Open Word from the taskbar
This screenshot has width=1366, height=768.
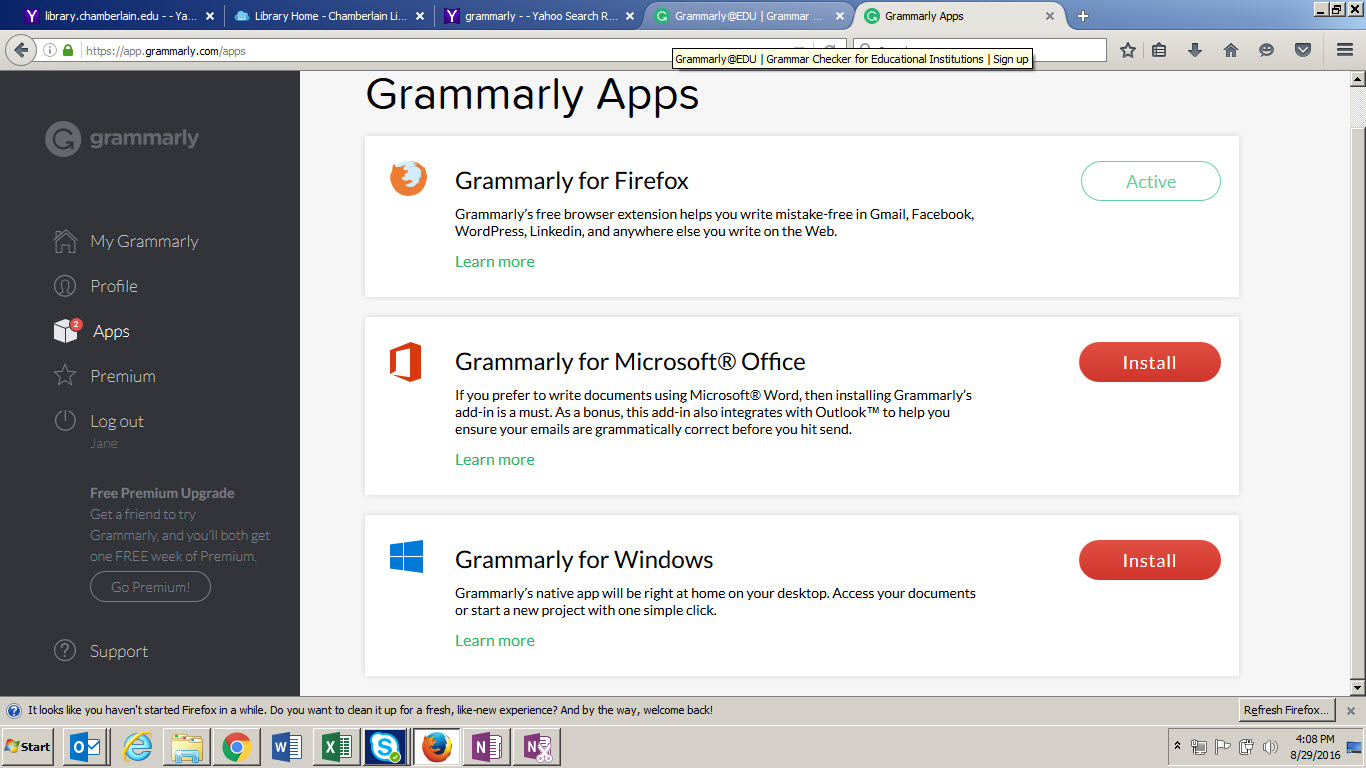pos(286,747)
